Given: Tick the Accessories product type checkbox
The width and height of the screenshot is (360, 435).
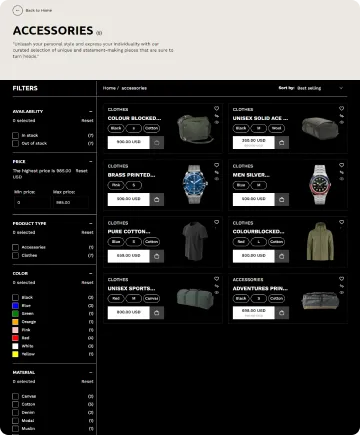Looking at the screenshot, I should pos(15,247).
